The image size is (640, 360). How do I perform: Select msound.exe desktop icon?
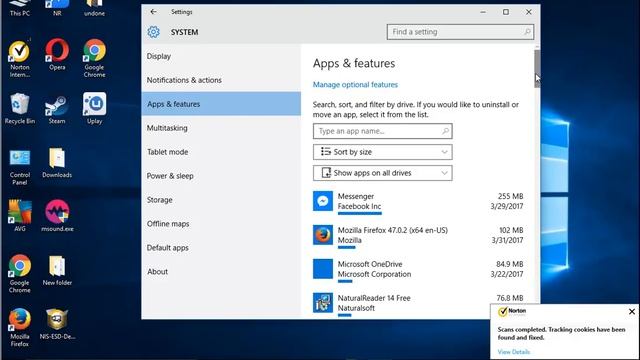(57, 216)
